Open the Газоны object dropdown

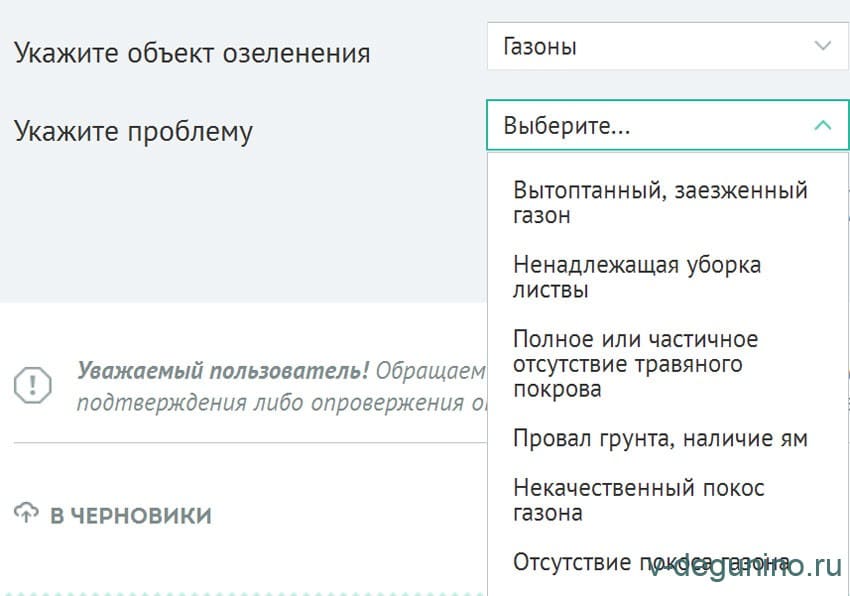[666, 46]
